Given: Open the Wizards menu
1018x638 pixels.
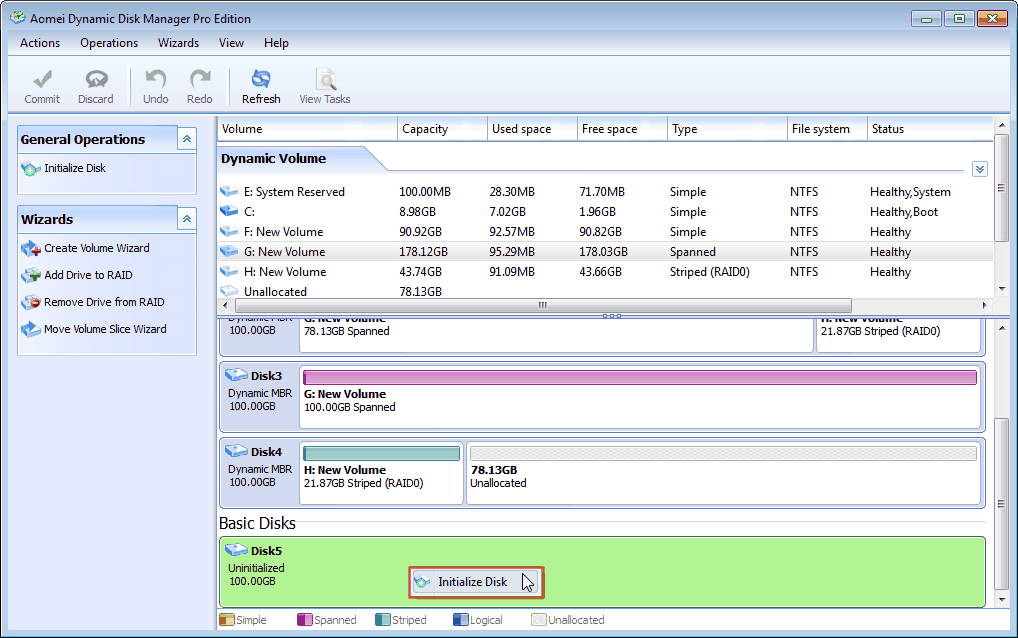Looking at the screenshot, I should tap(178, 43).
